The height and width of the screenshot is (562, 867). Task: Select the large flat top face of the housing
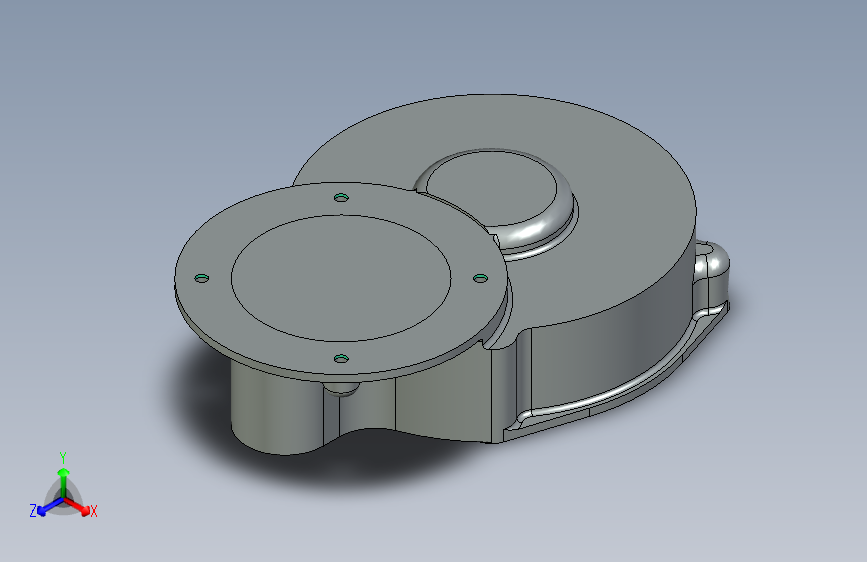pyautogui.click(x=619, y=221)
